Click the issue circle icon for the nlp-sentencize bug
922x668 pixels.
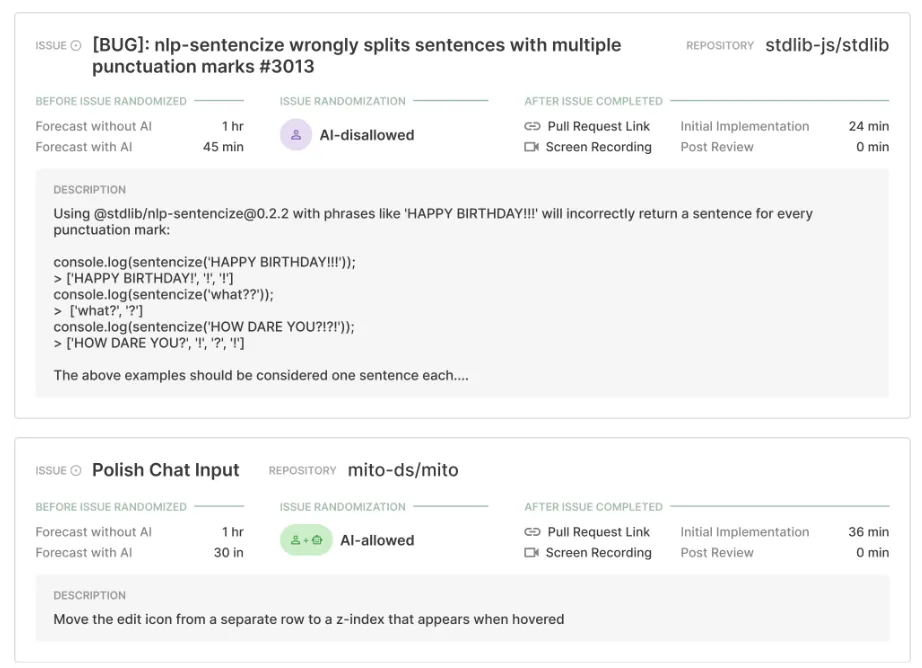pos(76,45)
